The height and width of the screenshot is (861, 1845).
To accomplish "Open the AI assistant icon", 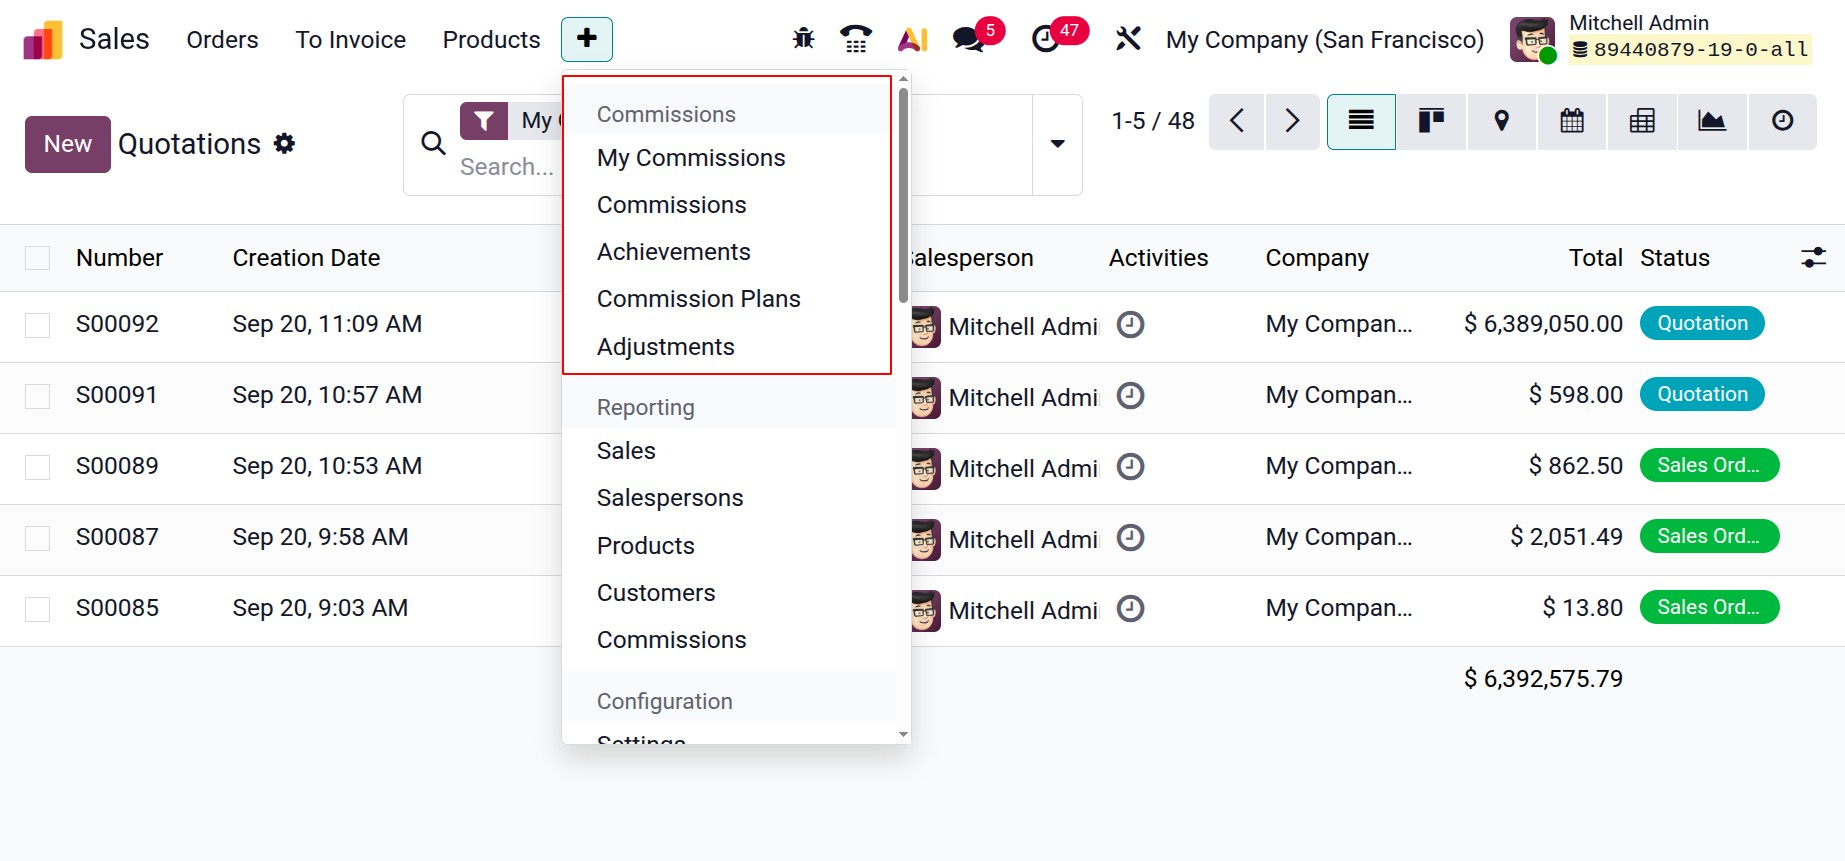I will pyautogui.click(x=913, y=39).
